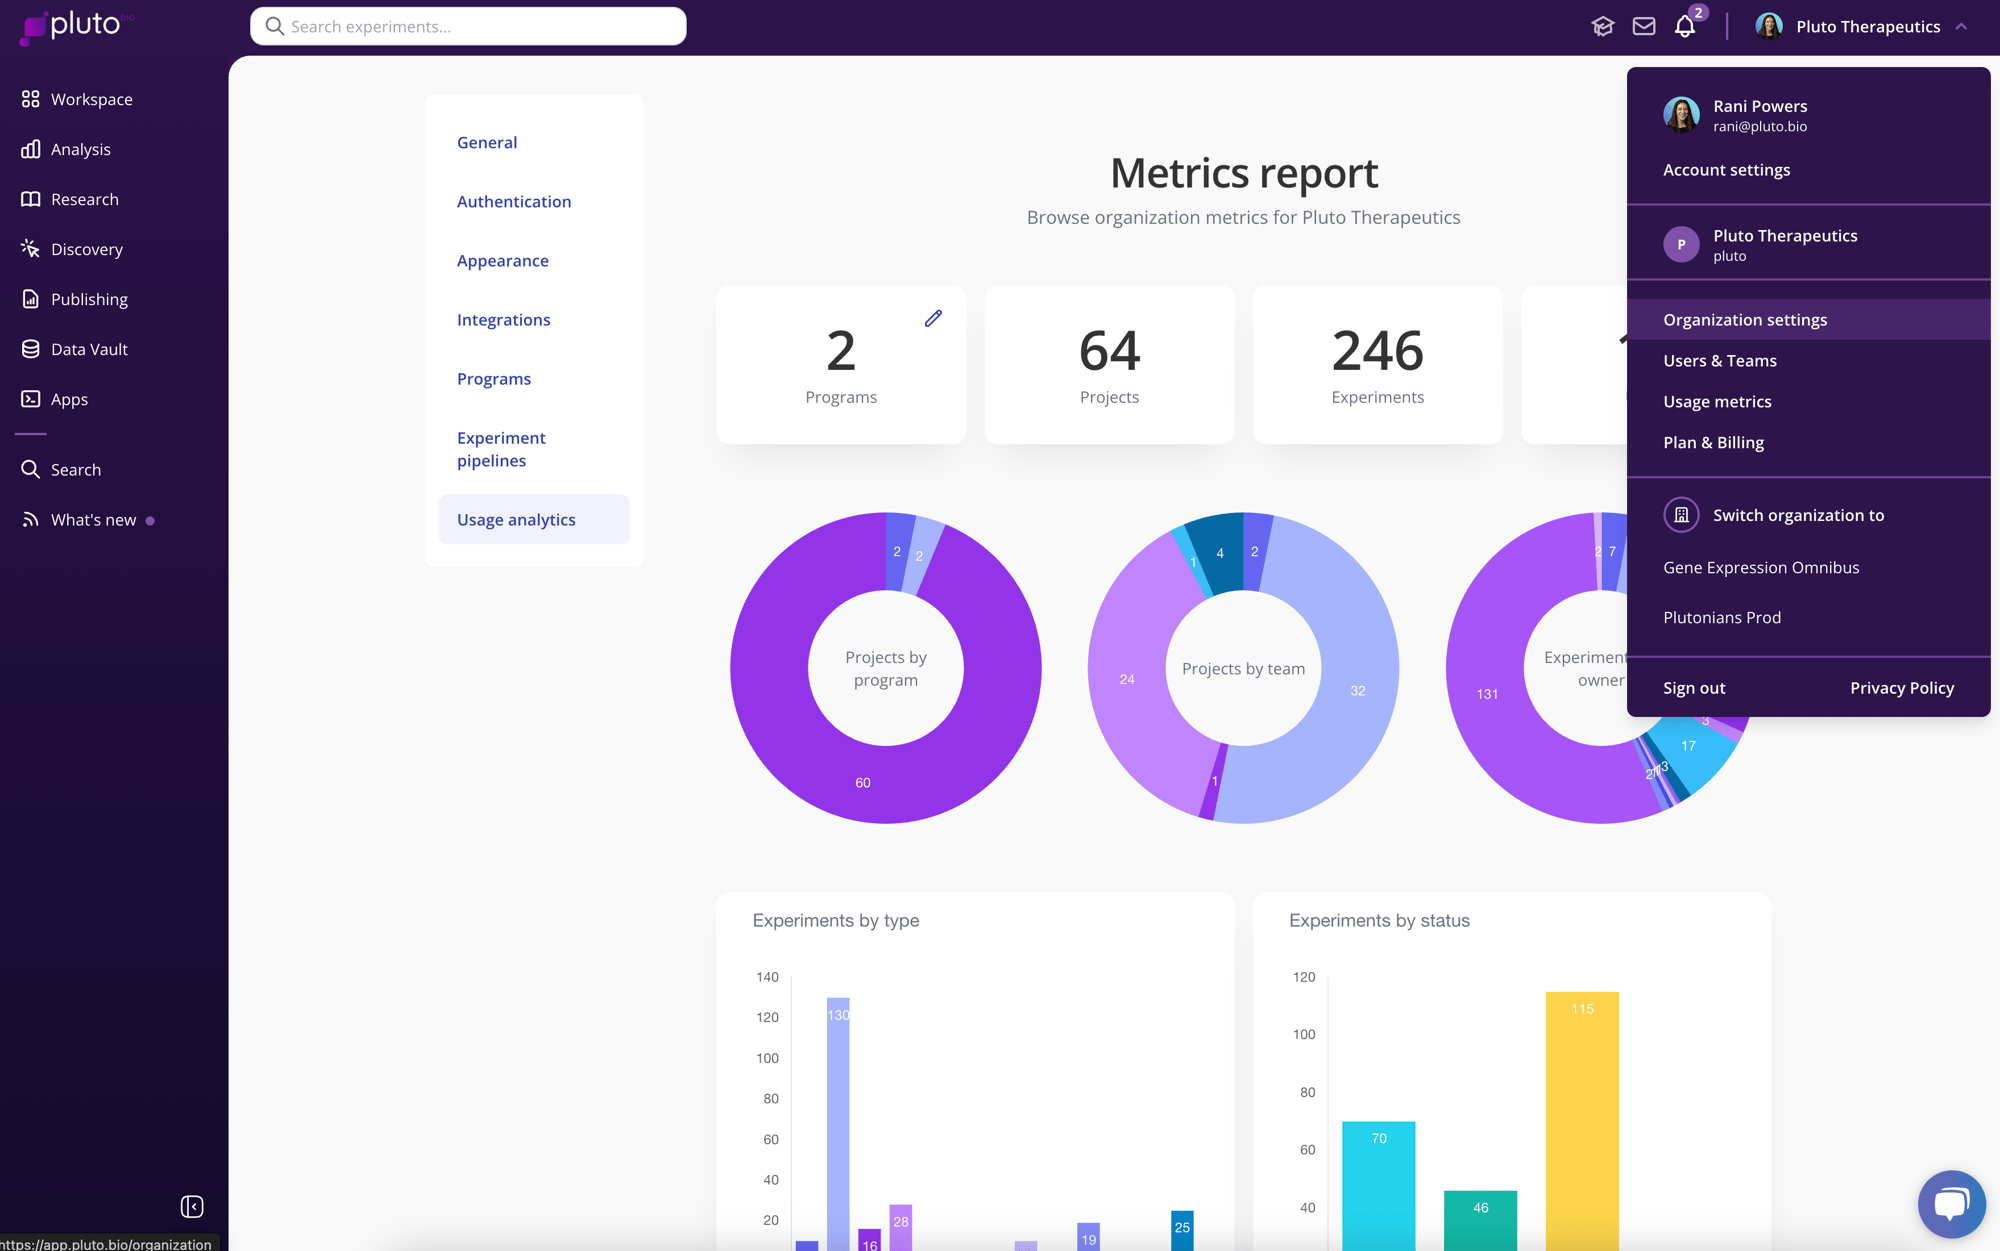Open the Privacy Policy link
Viewport: 2000px width, 1251px height.
[1901, 688]
